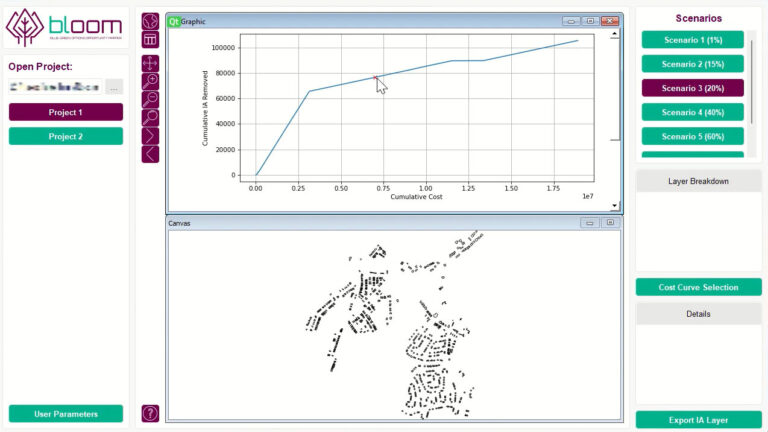Select the zoom in magnifier tool
This screenshot has height=432, width=768.
click(150, 81)
